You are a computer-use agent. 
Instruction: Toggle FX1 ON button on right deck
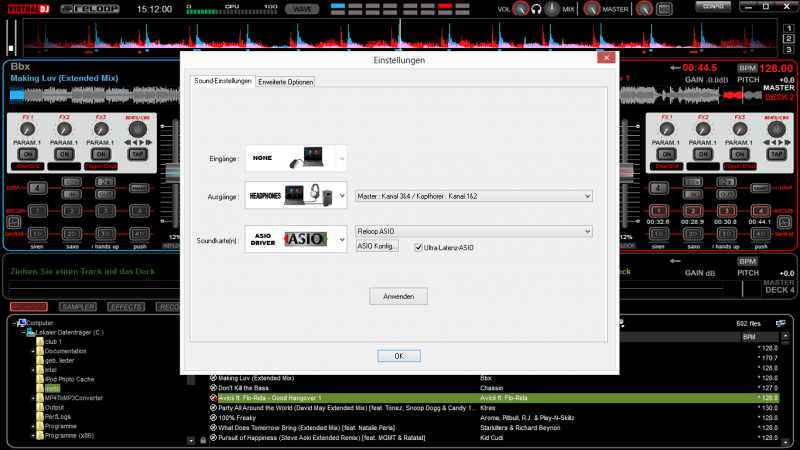coord(666,154)
